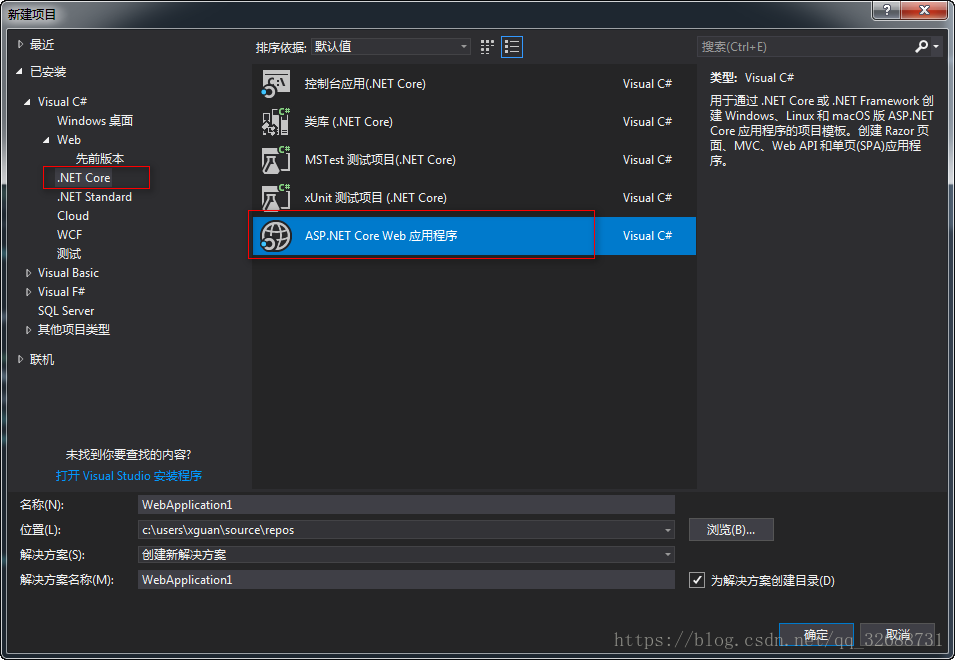Click Visual C# label in 类库 row

tap(647, 122)
